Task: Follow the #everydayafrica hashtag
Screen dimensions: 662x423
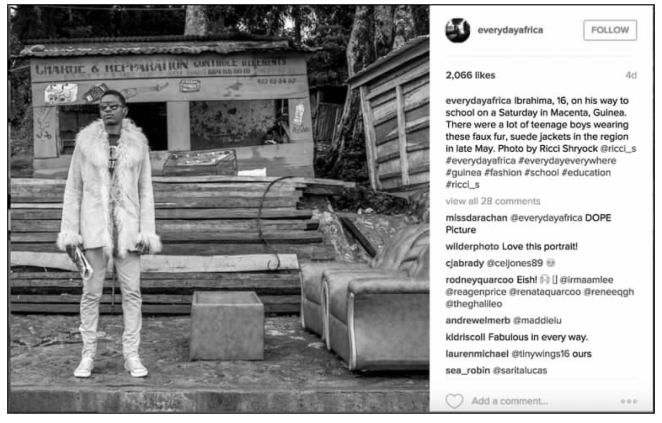Action: 480,160
